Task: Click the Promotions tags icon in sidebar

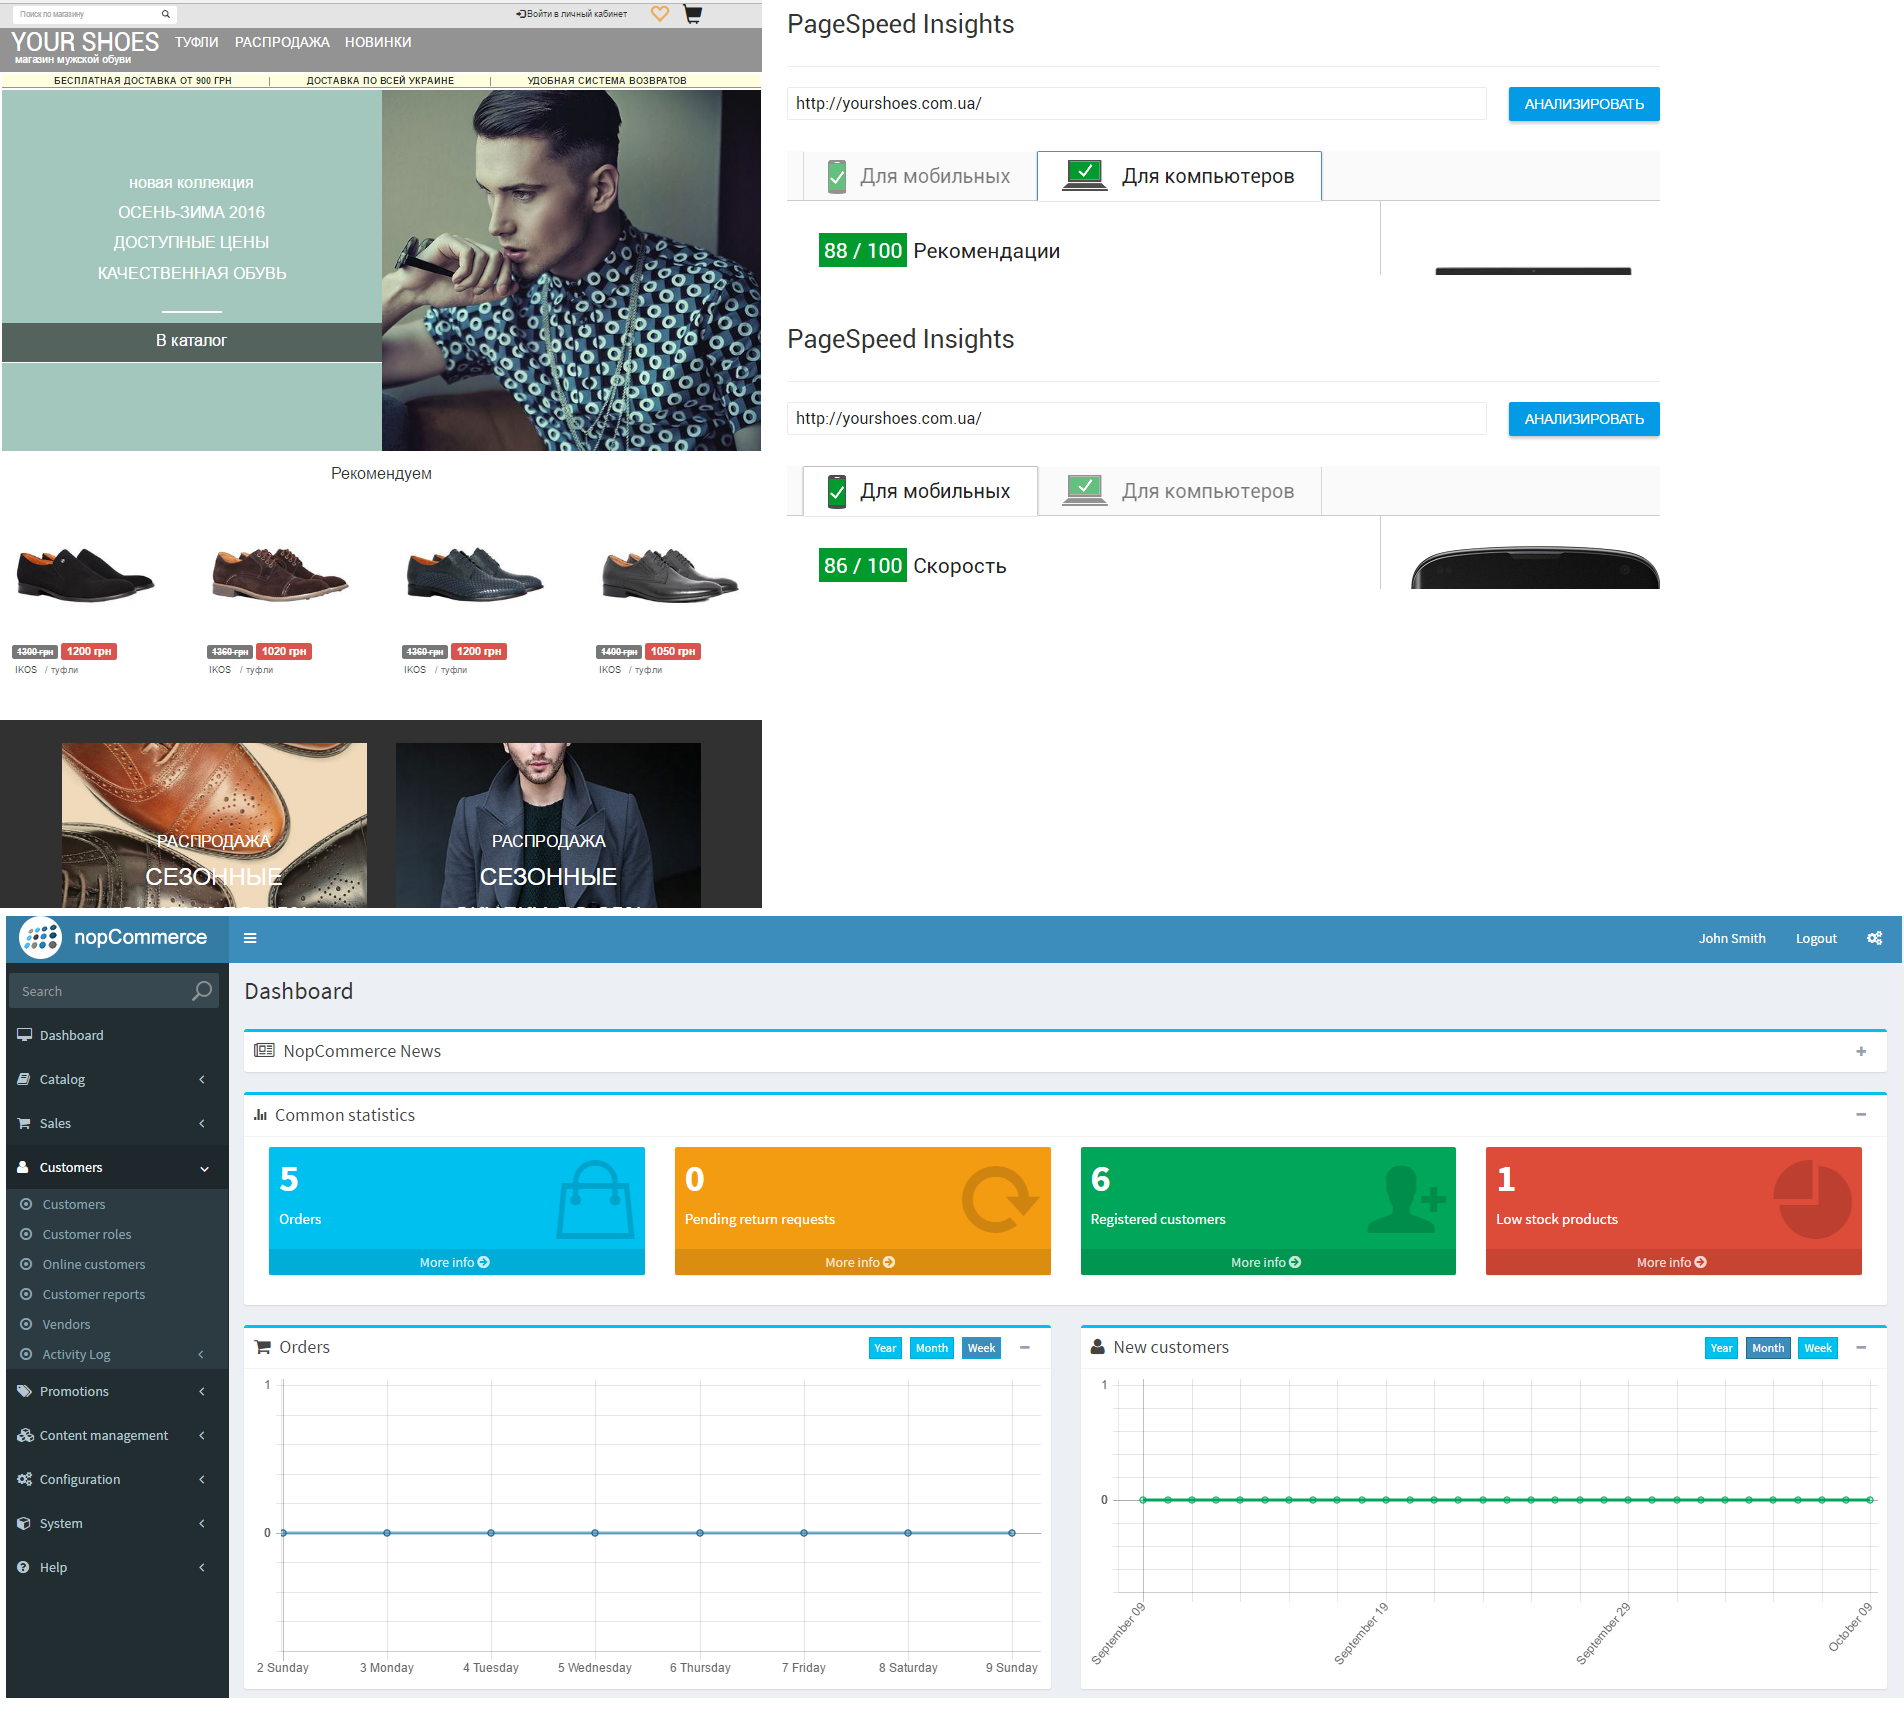Action: point(24,1391)
